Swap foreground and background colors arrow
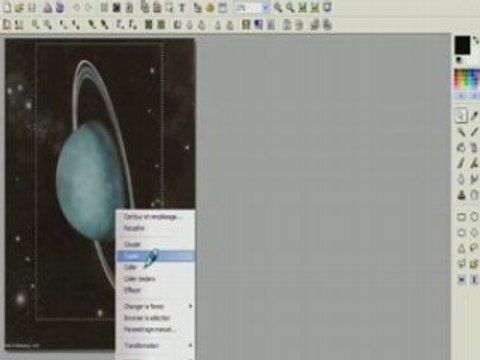The width and height of the screenshot is (480, 360). (x=476, y=40)
